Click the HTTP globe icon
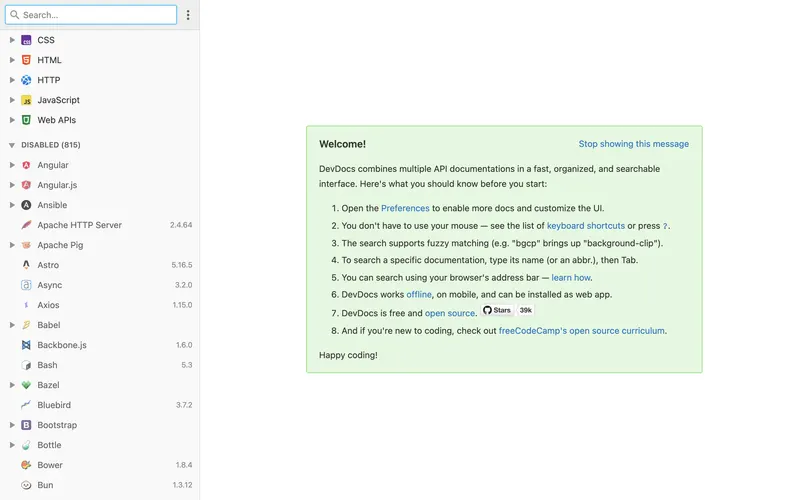The image size is (800, 500). 26,80
